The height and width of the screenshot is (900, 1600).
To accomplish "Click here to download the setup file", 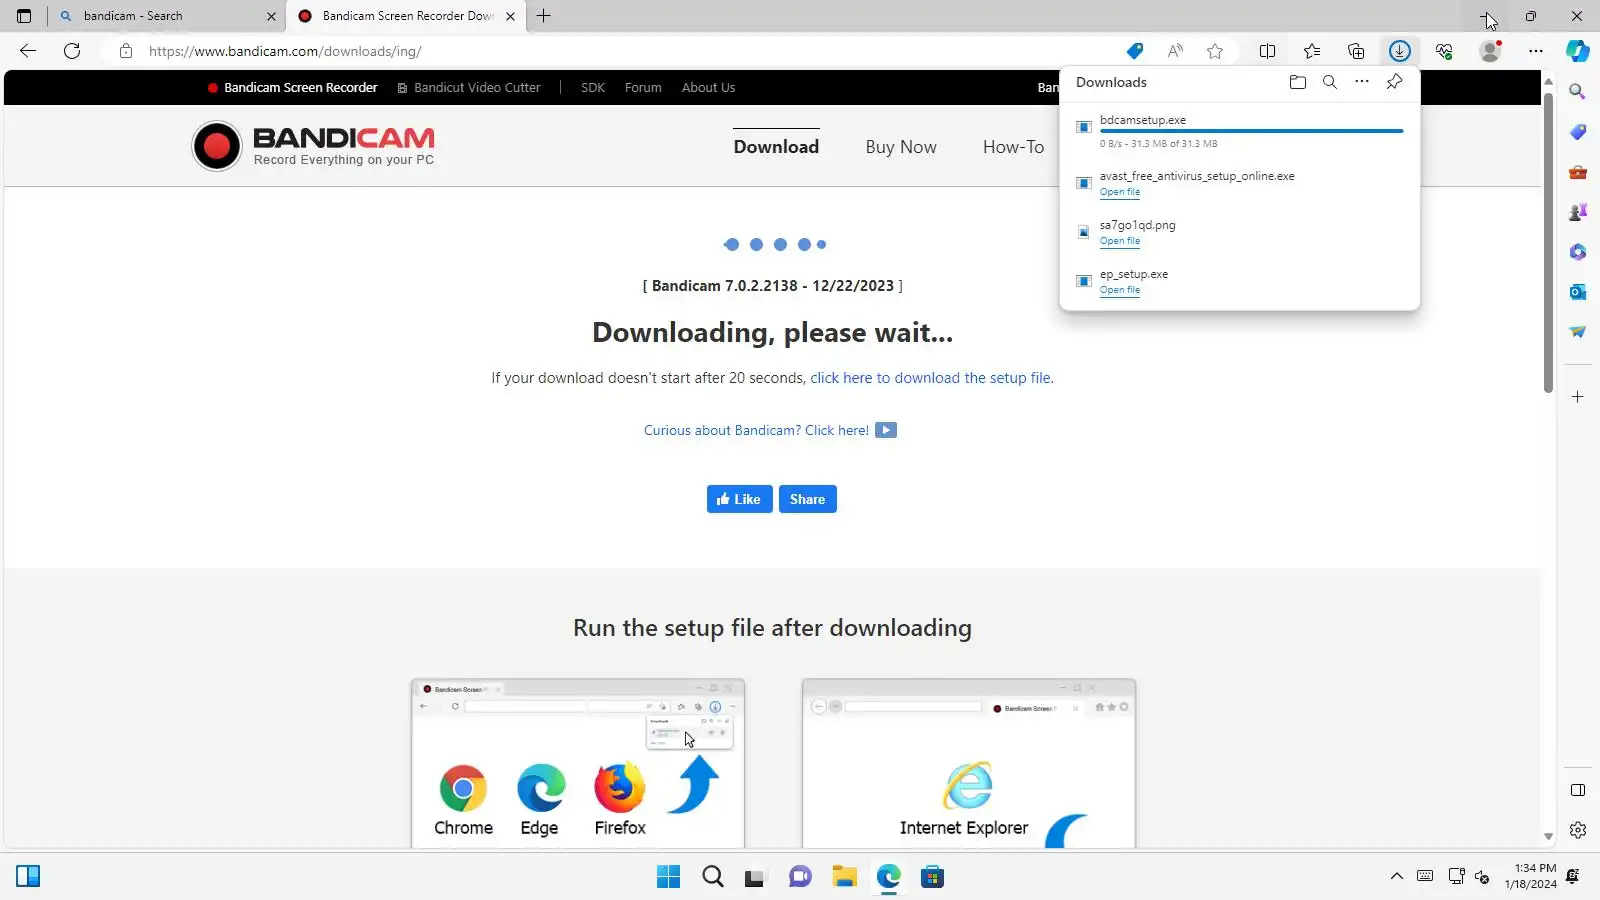I will (x=930, y=378).
